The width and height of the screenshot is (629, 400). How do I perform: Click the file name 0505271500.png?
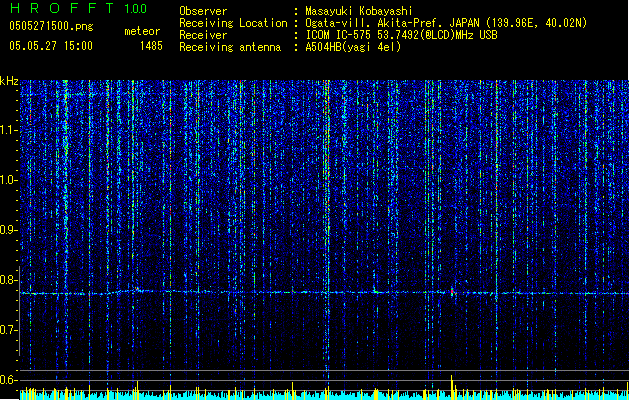[x=51, y=26]
